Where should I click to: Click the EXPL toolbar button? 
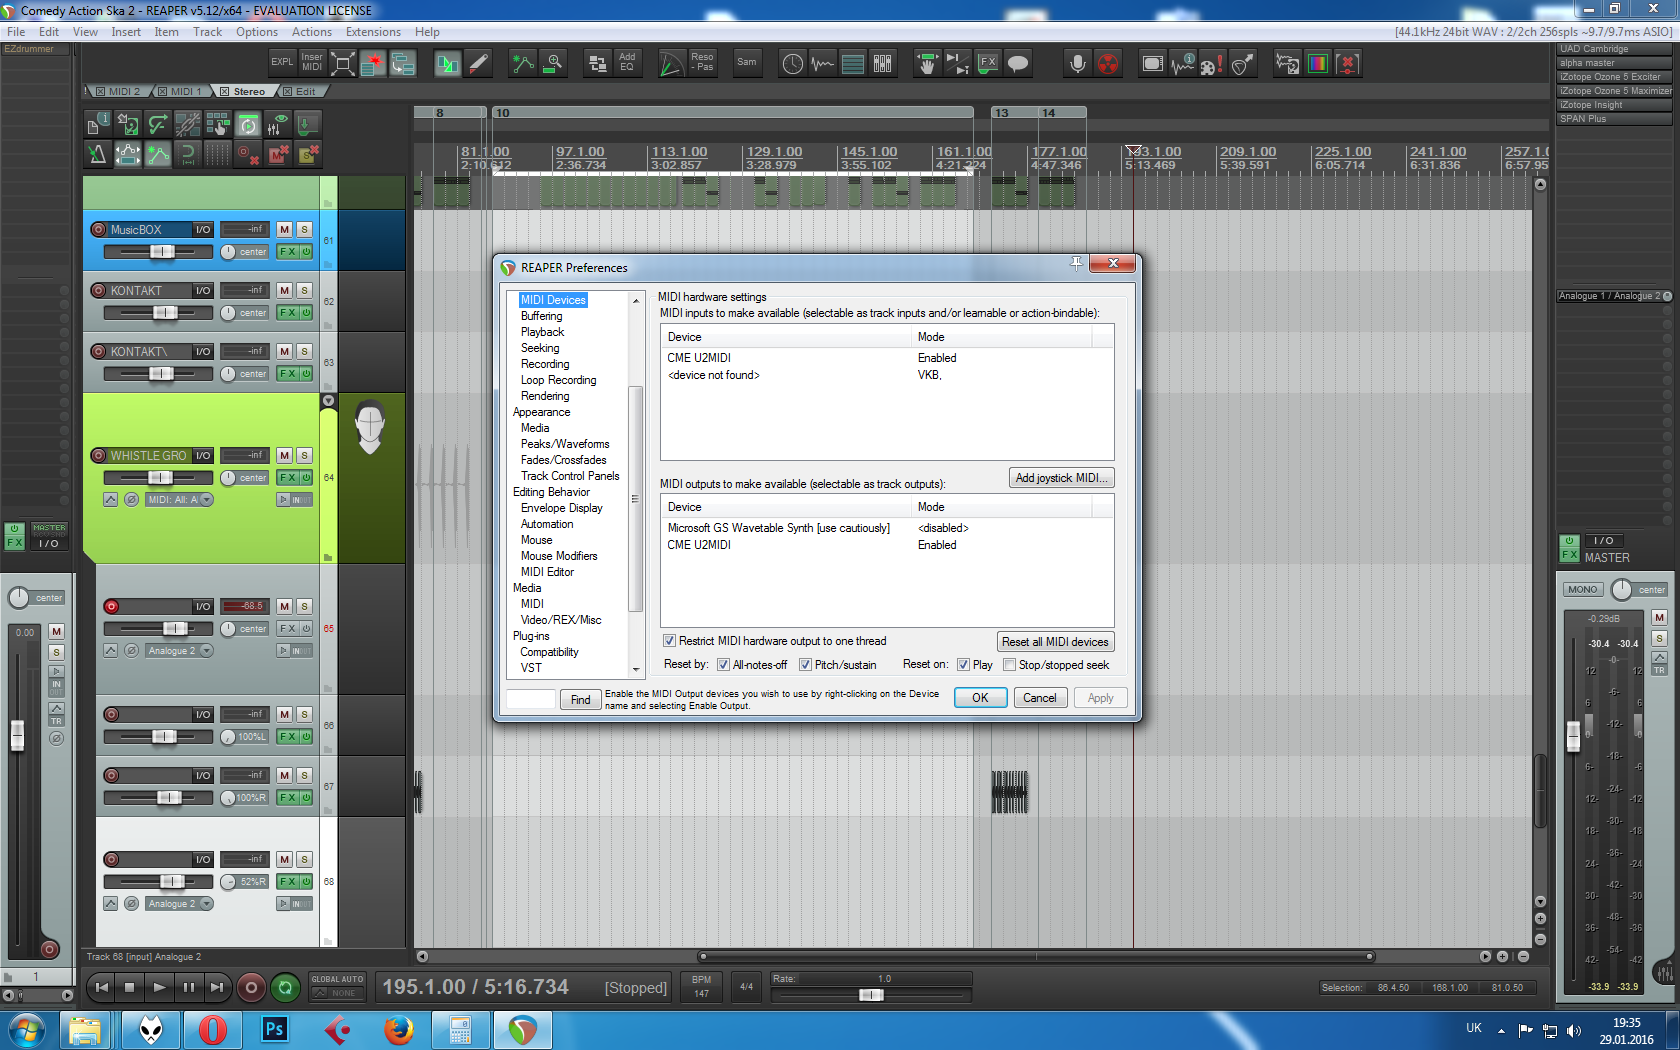(x=282, y=62)
